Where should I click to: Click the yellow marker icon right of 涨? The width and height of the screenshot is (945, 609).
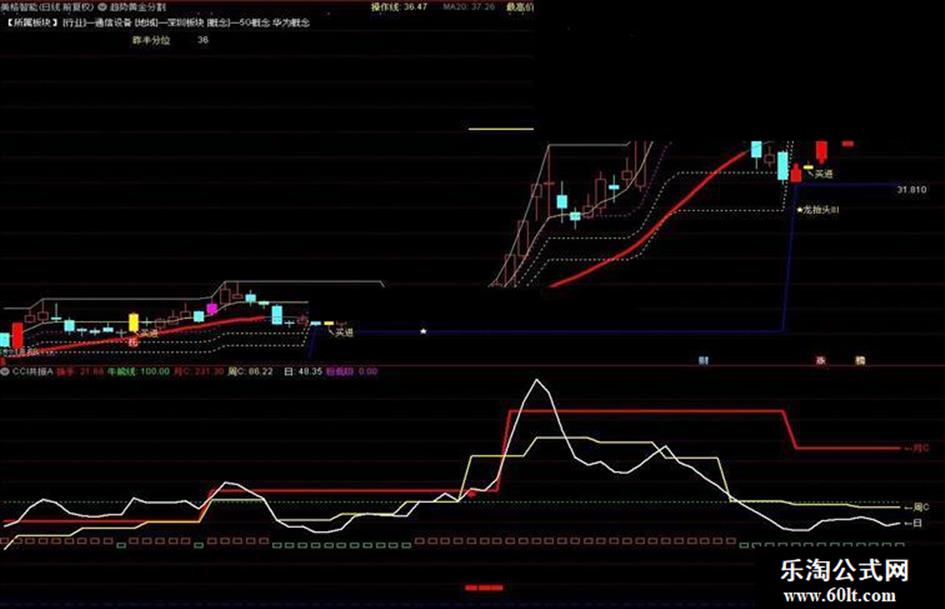point(861,361)
